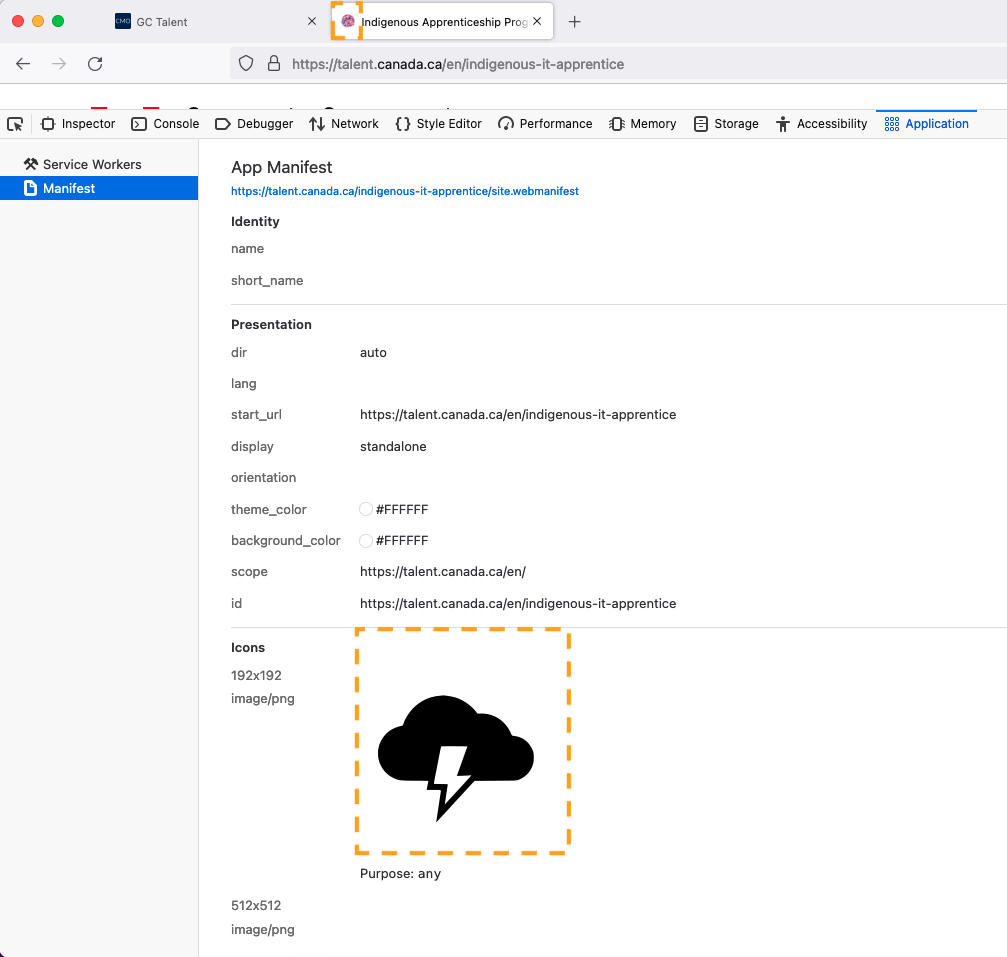The image size is (1007, 957).
Task: Click the 'orientation' label
Action: click(x=263, y=478)
